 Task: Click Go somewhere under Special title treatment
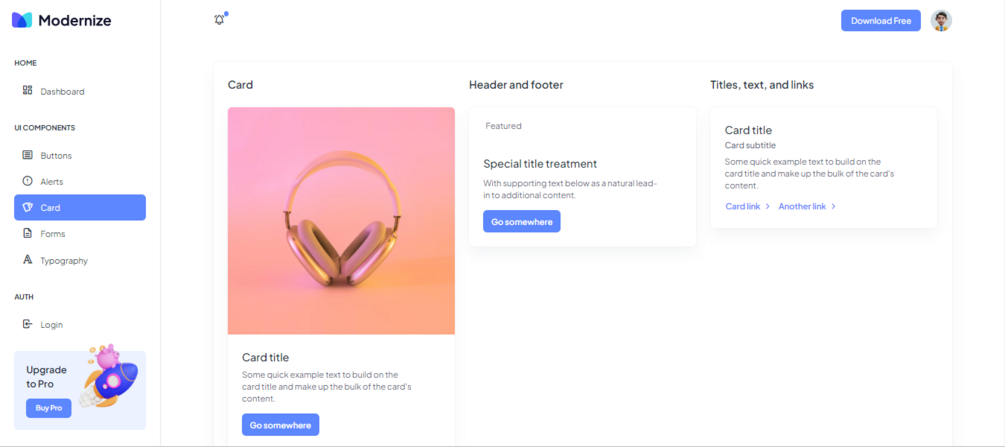tap(522, 221)
